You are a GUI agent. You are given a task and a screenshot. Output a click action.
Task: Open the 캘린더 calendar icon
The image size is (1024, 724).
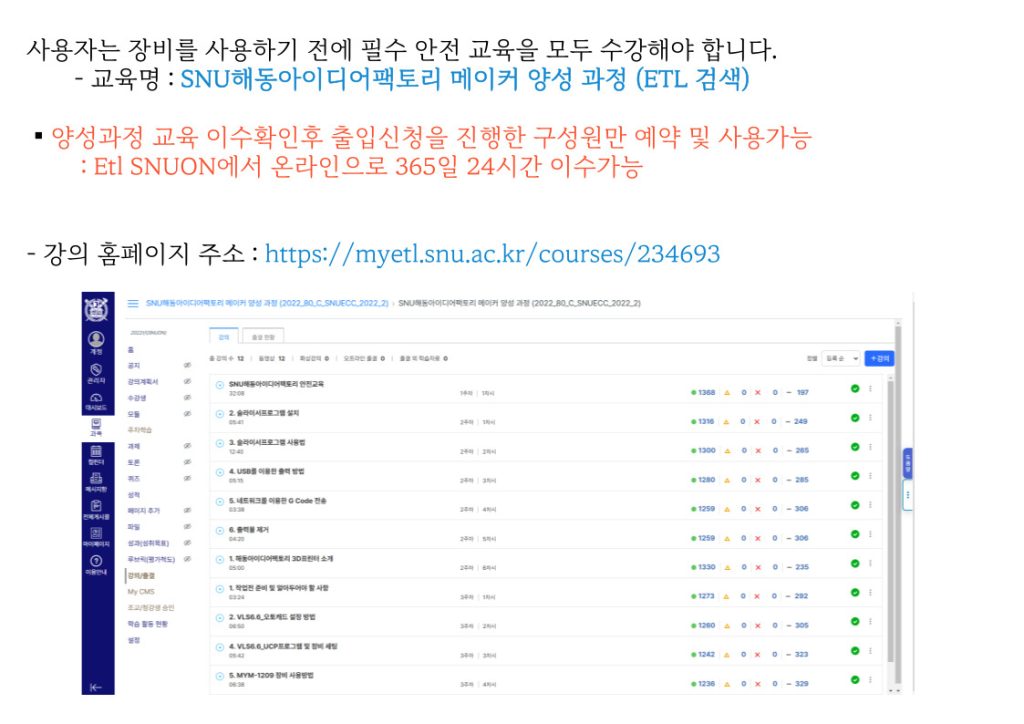(x=96, y=456)
